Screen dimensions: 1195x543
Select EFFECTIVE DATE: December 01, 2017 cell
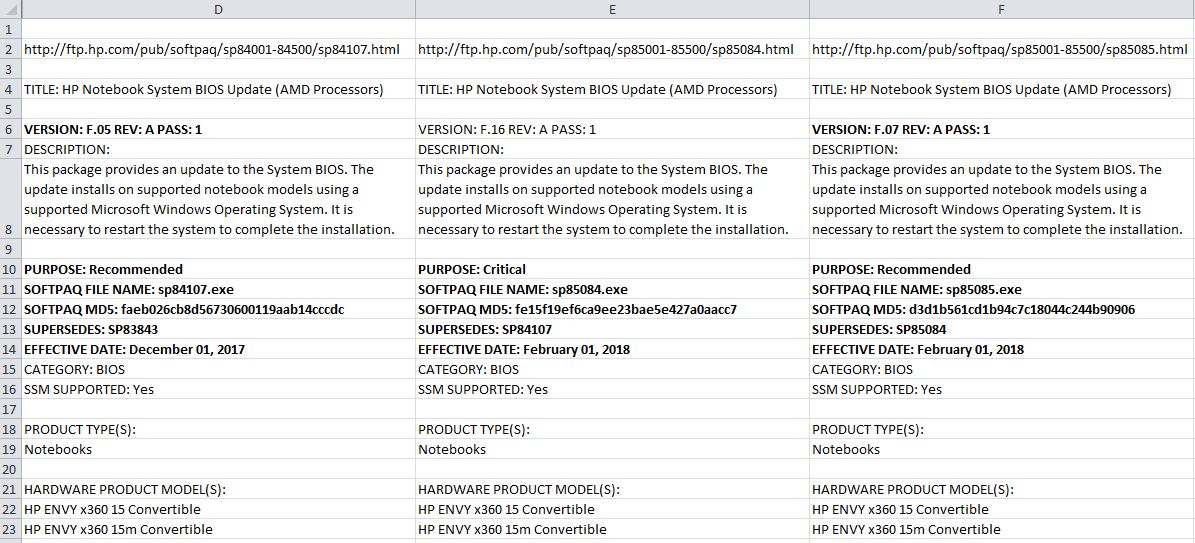coord(135,349)
